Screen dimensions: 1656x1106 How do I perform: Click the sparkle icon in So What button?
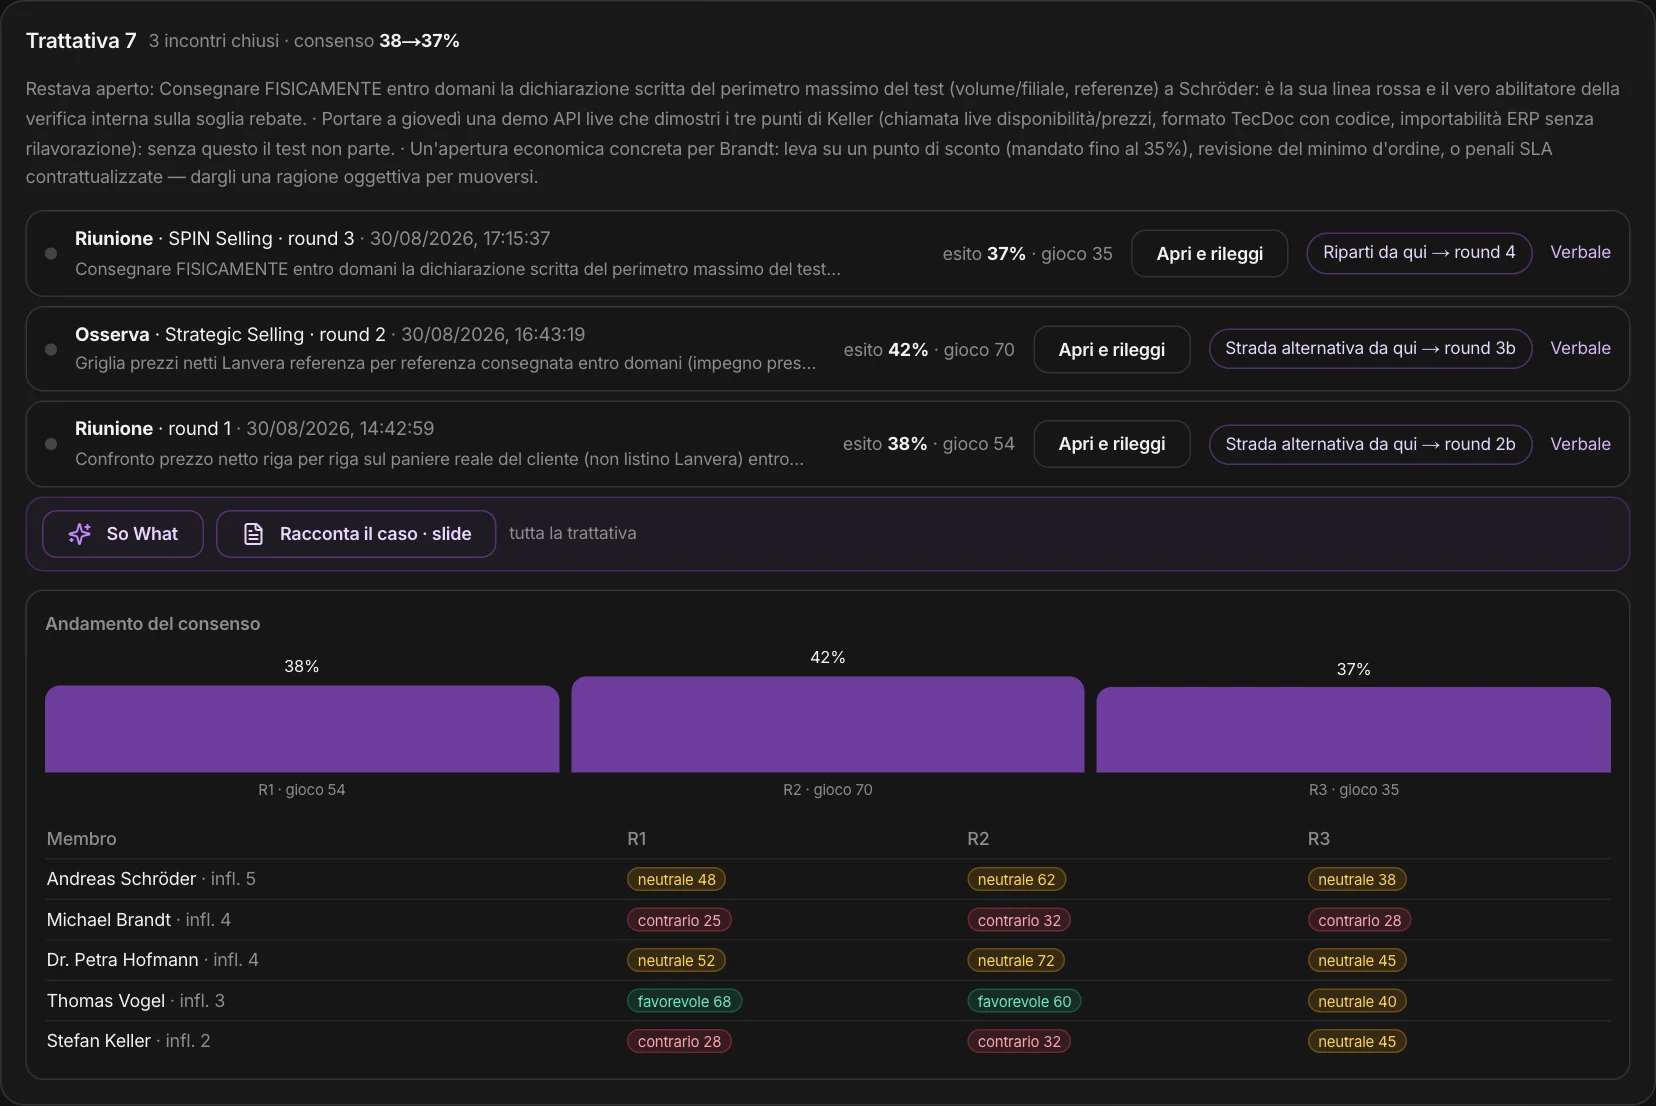click(x=80, y=534)
